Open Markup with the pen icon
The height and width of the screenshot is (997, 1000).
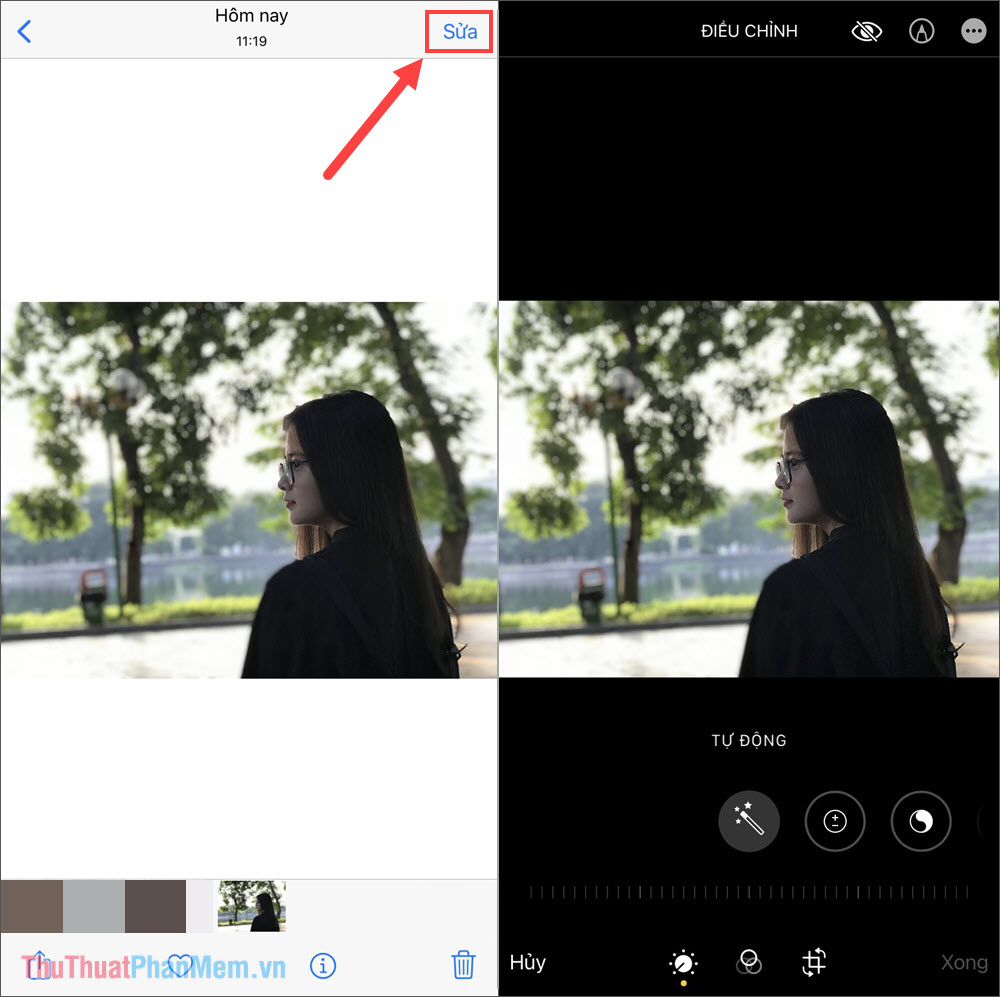point(921,31)
